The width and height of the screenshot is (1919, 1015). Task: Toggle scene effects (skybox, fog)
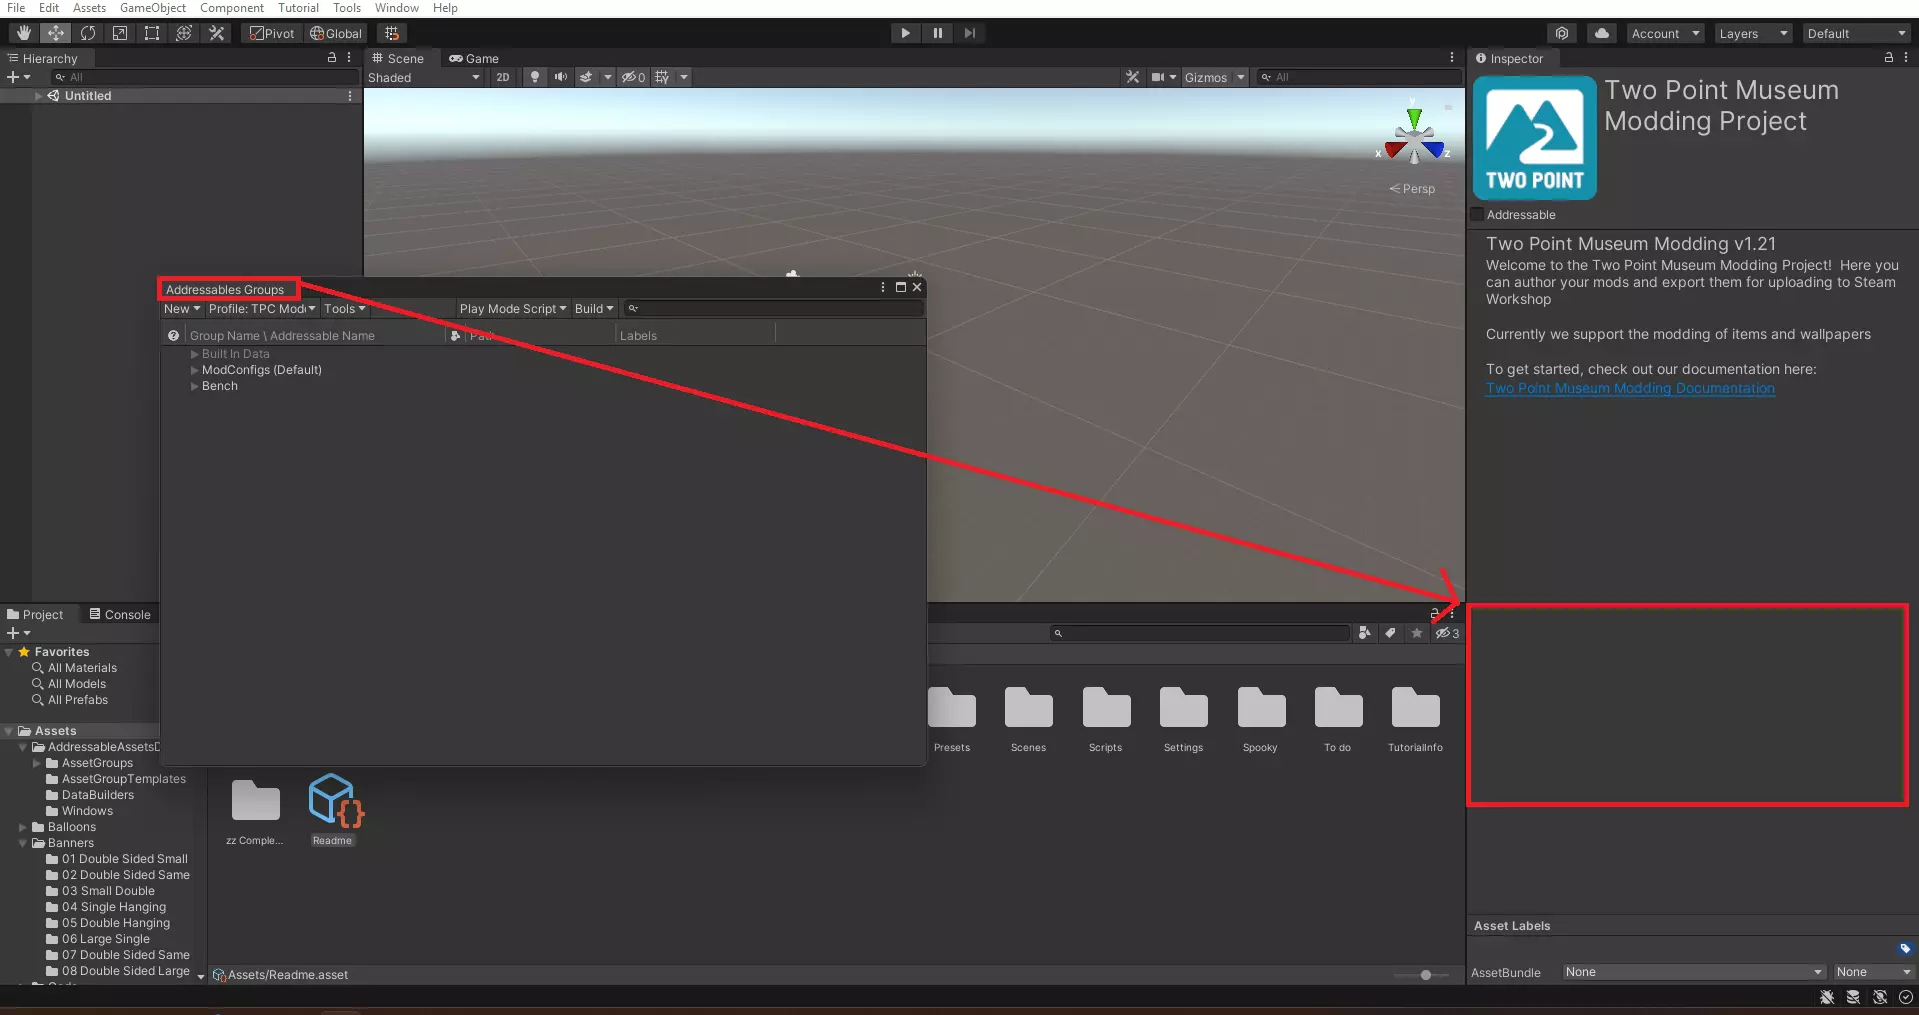coord(586,77)
